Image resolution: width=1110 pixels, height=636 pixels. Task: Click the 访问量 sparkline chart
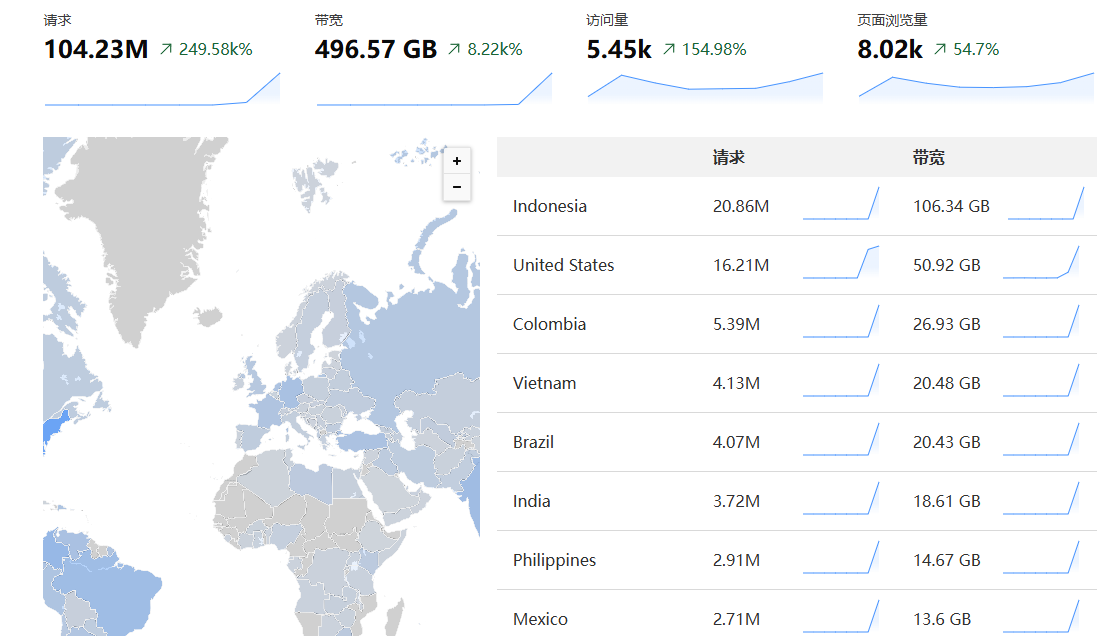pyautogui.click(x=705, y=88)
